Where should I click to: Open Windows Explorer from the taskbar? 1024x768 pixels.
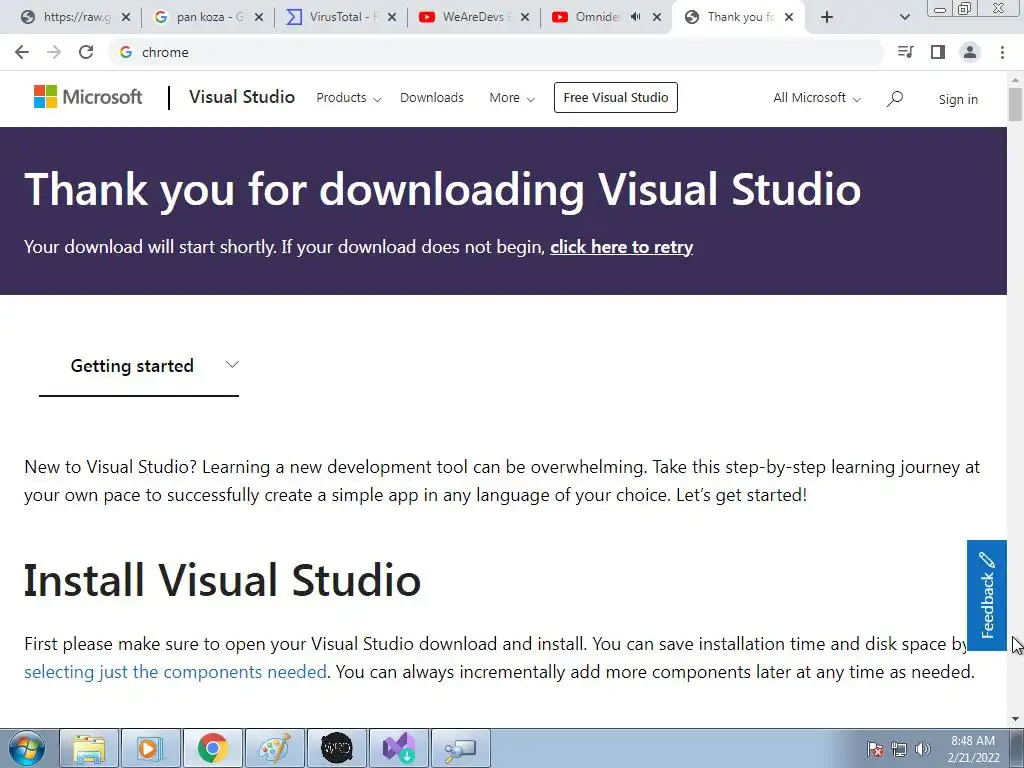[x=89, y=748]
